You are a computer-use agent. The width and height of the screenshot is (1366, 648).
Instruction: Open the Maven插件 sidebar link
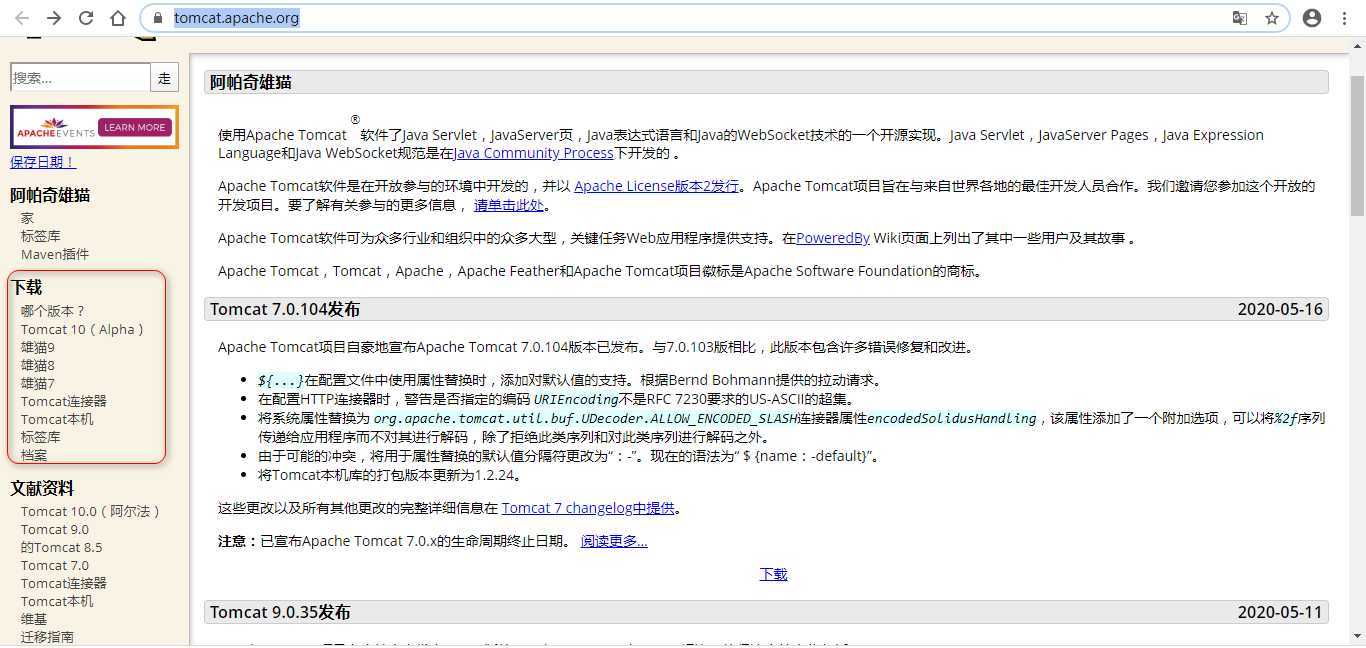(x=55, y=254)
